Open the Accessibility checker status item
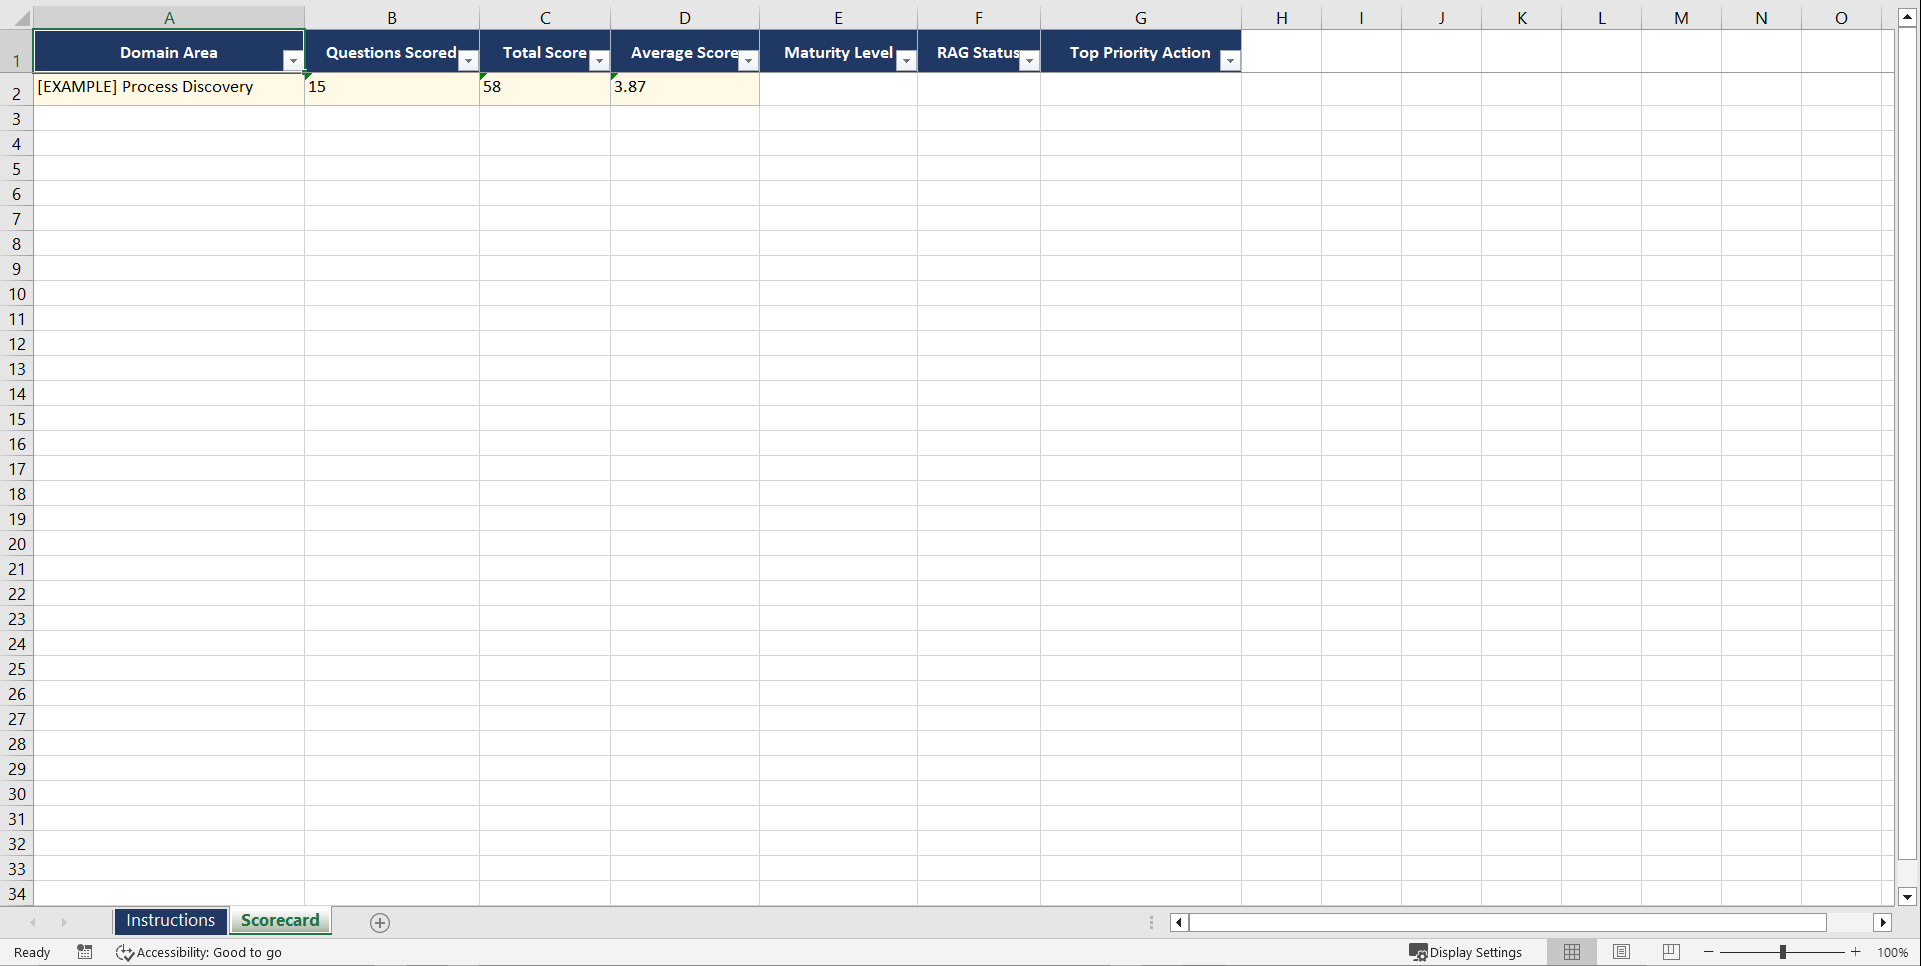 point(199,952)
